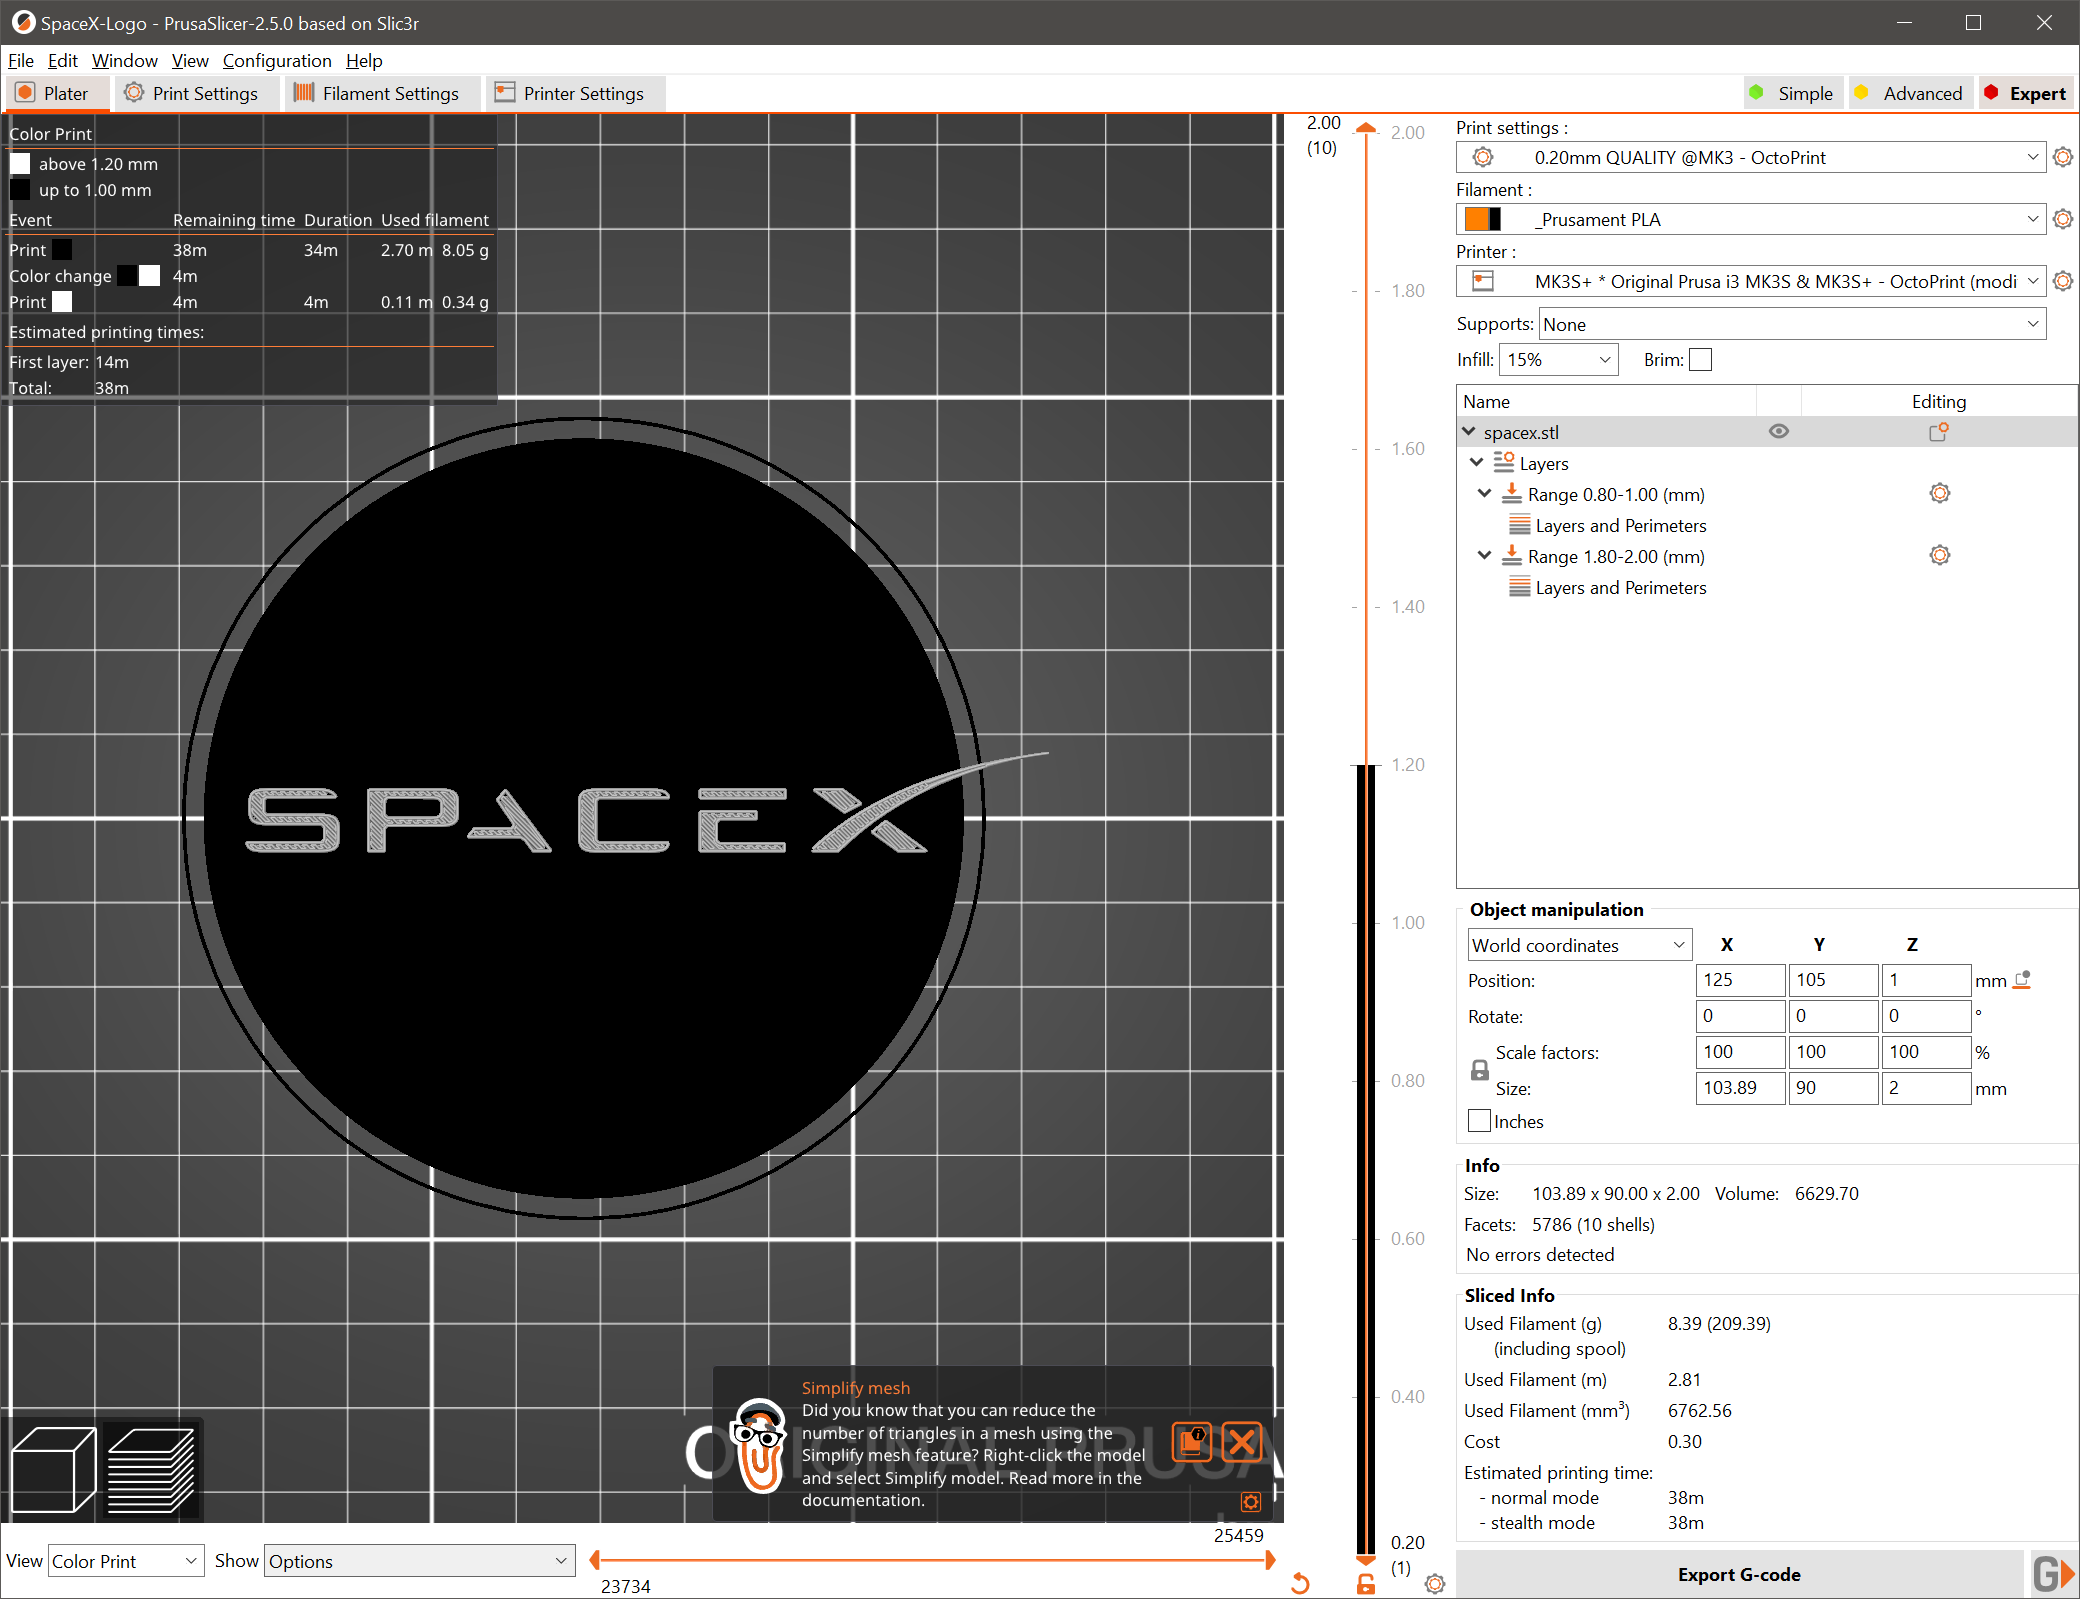Click the Export G-code button
Screen dimensions: 2080x1599
tap(1739, 1573)
